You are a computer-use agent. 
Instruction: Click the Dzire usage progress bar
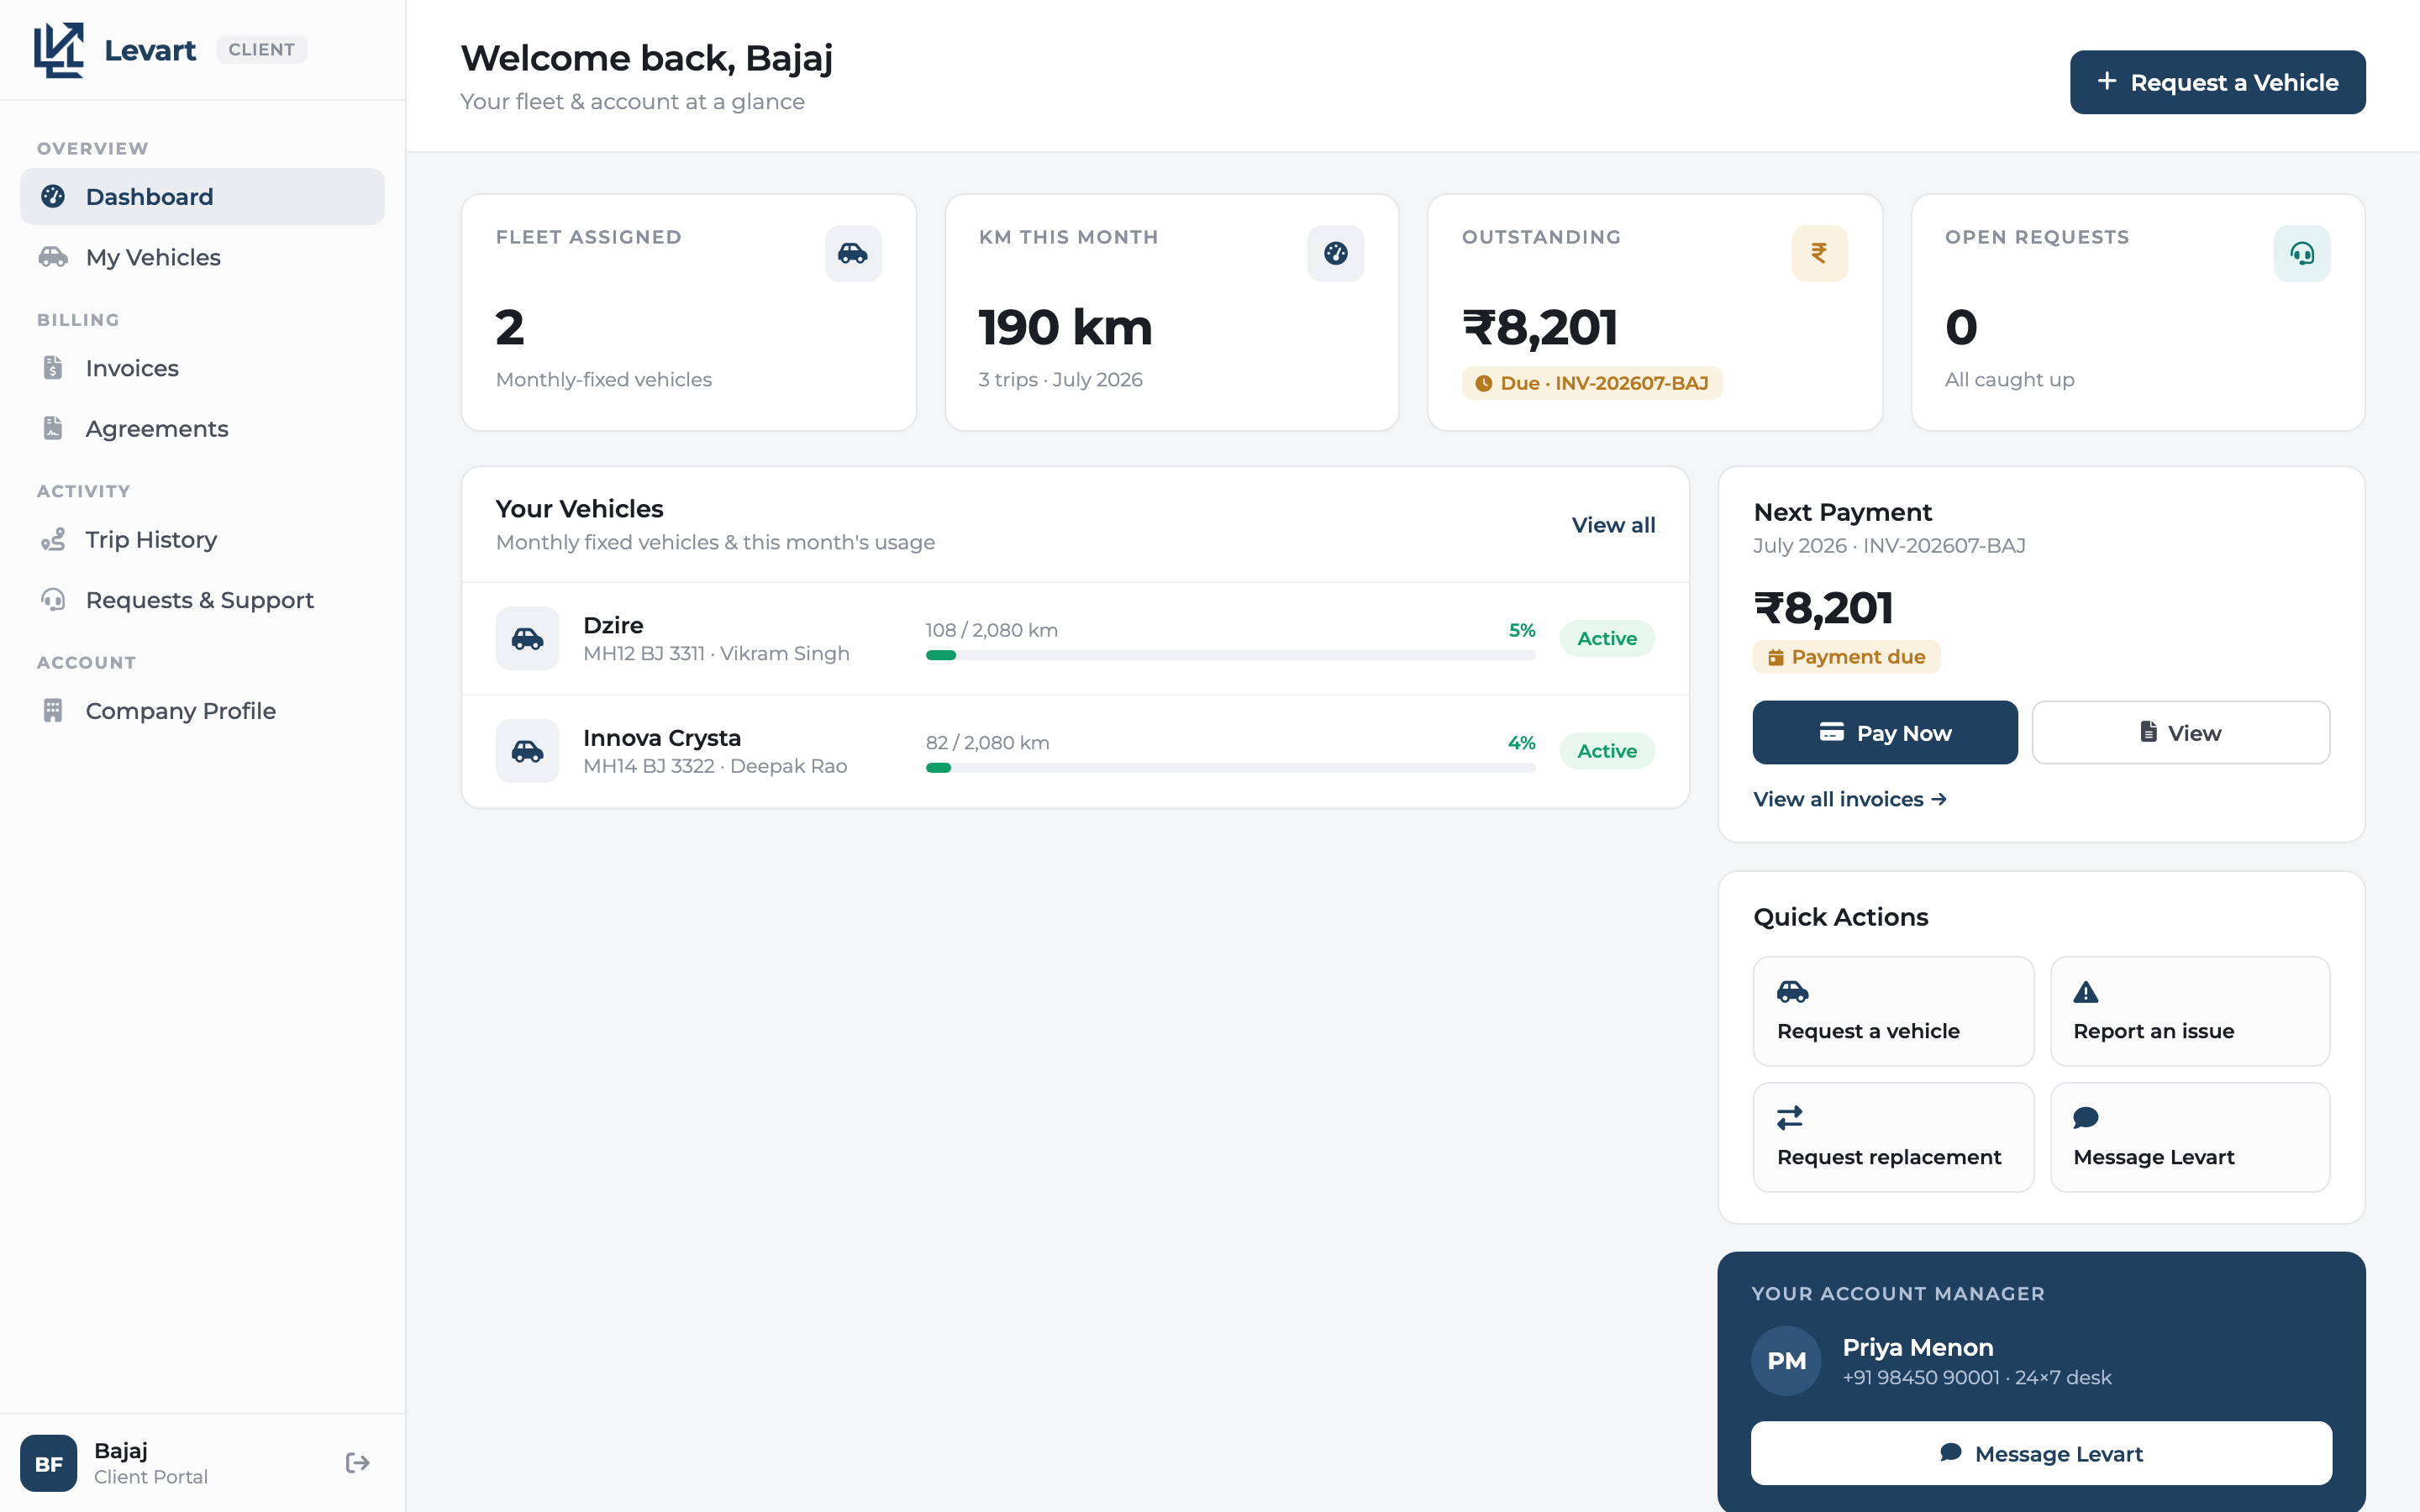[x=1230, y=655]
